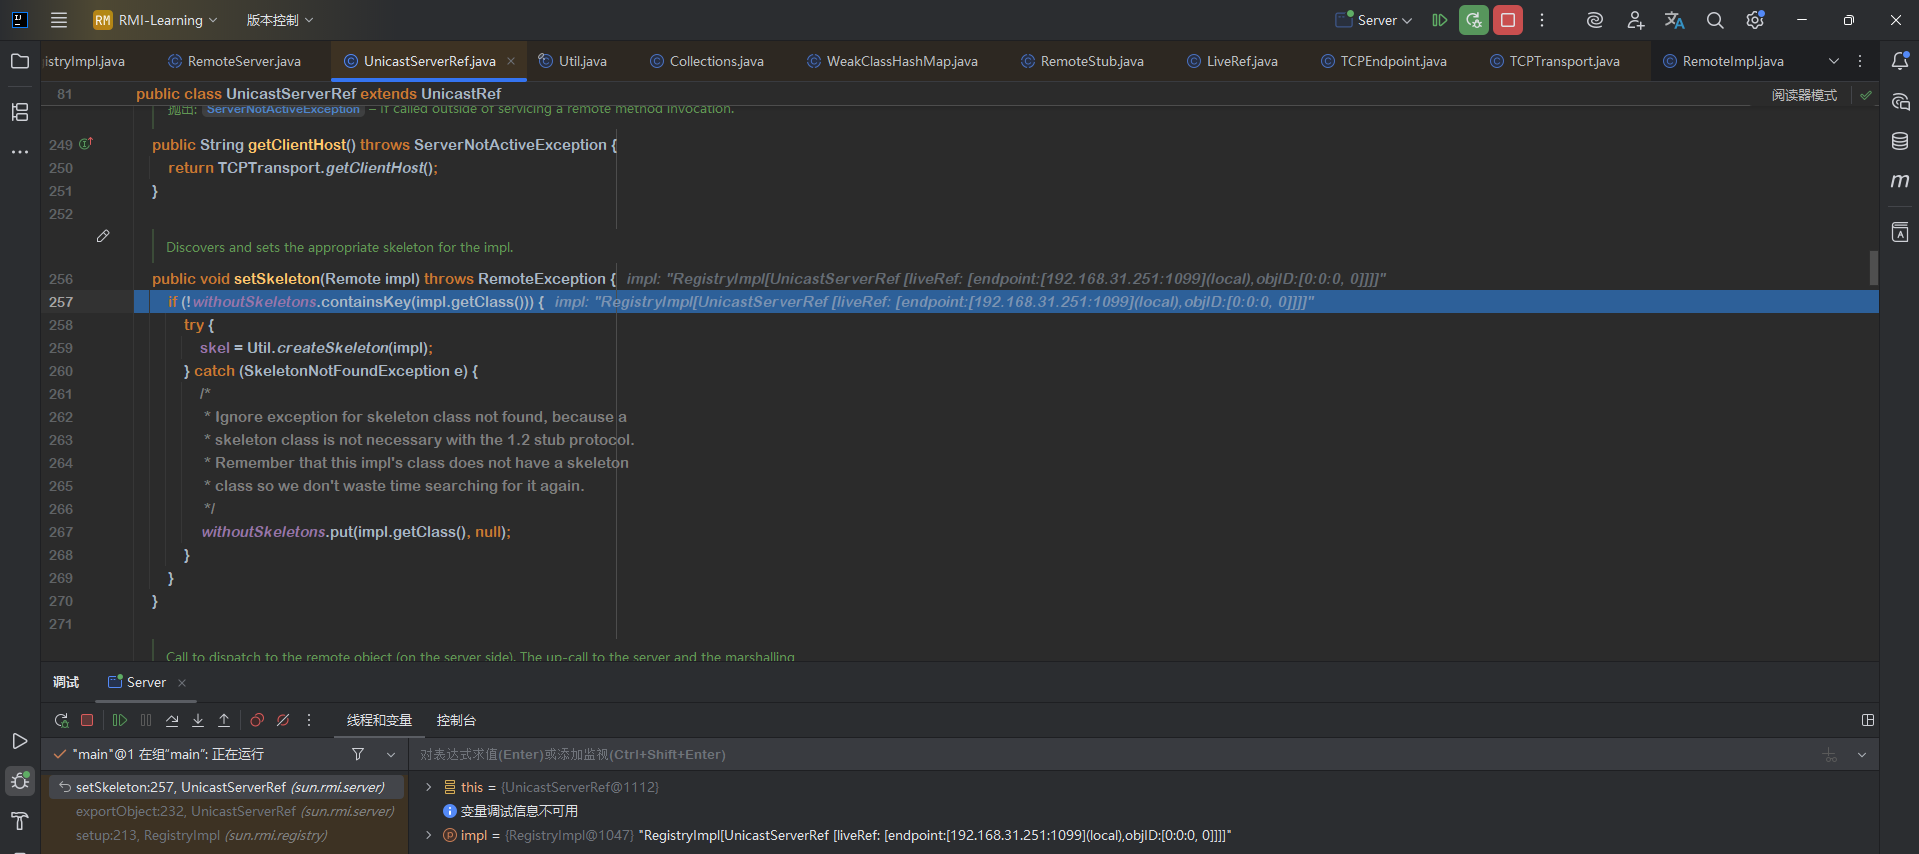
Task: Open the View Breakpoints dialog icon
Action: coord(257,720)
